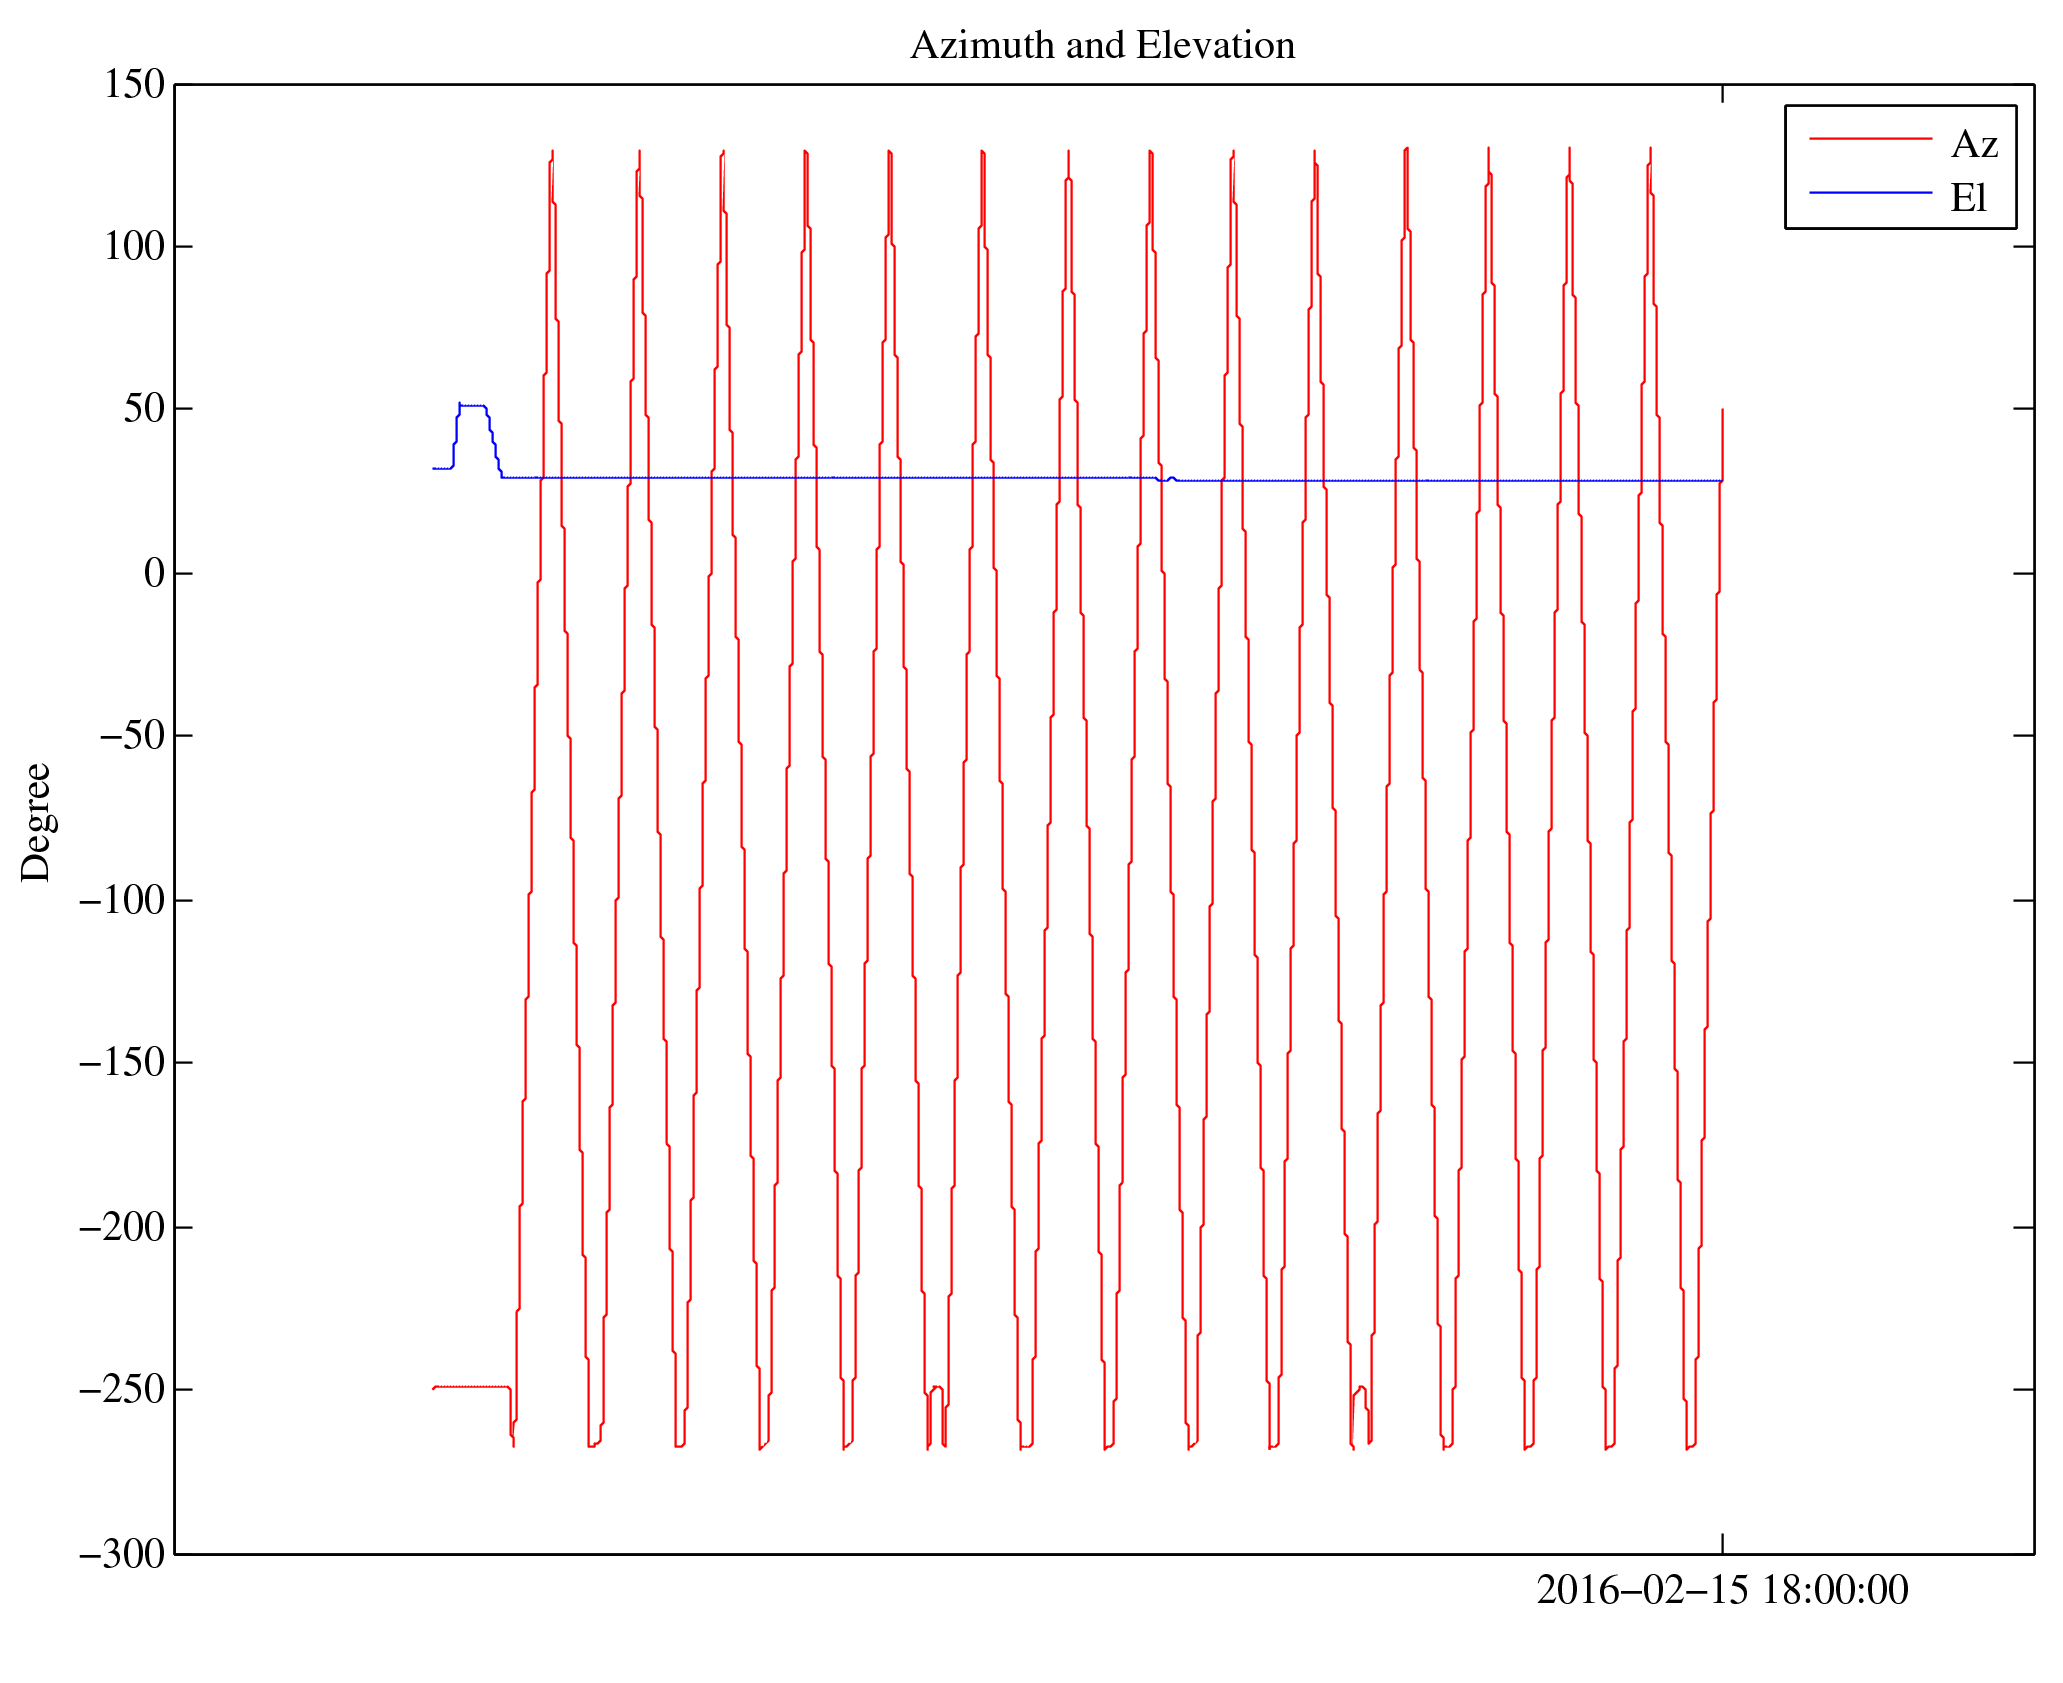Viewport: 2063px width, 1683px height.
Task: Click the blue El line sample in legend
Action: pyautogui.click(x=1869, y=192)
